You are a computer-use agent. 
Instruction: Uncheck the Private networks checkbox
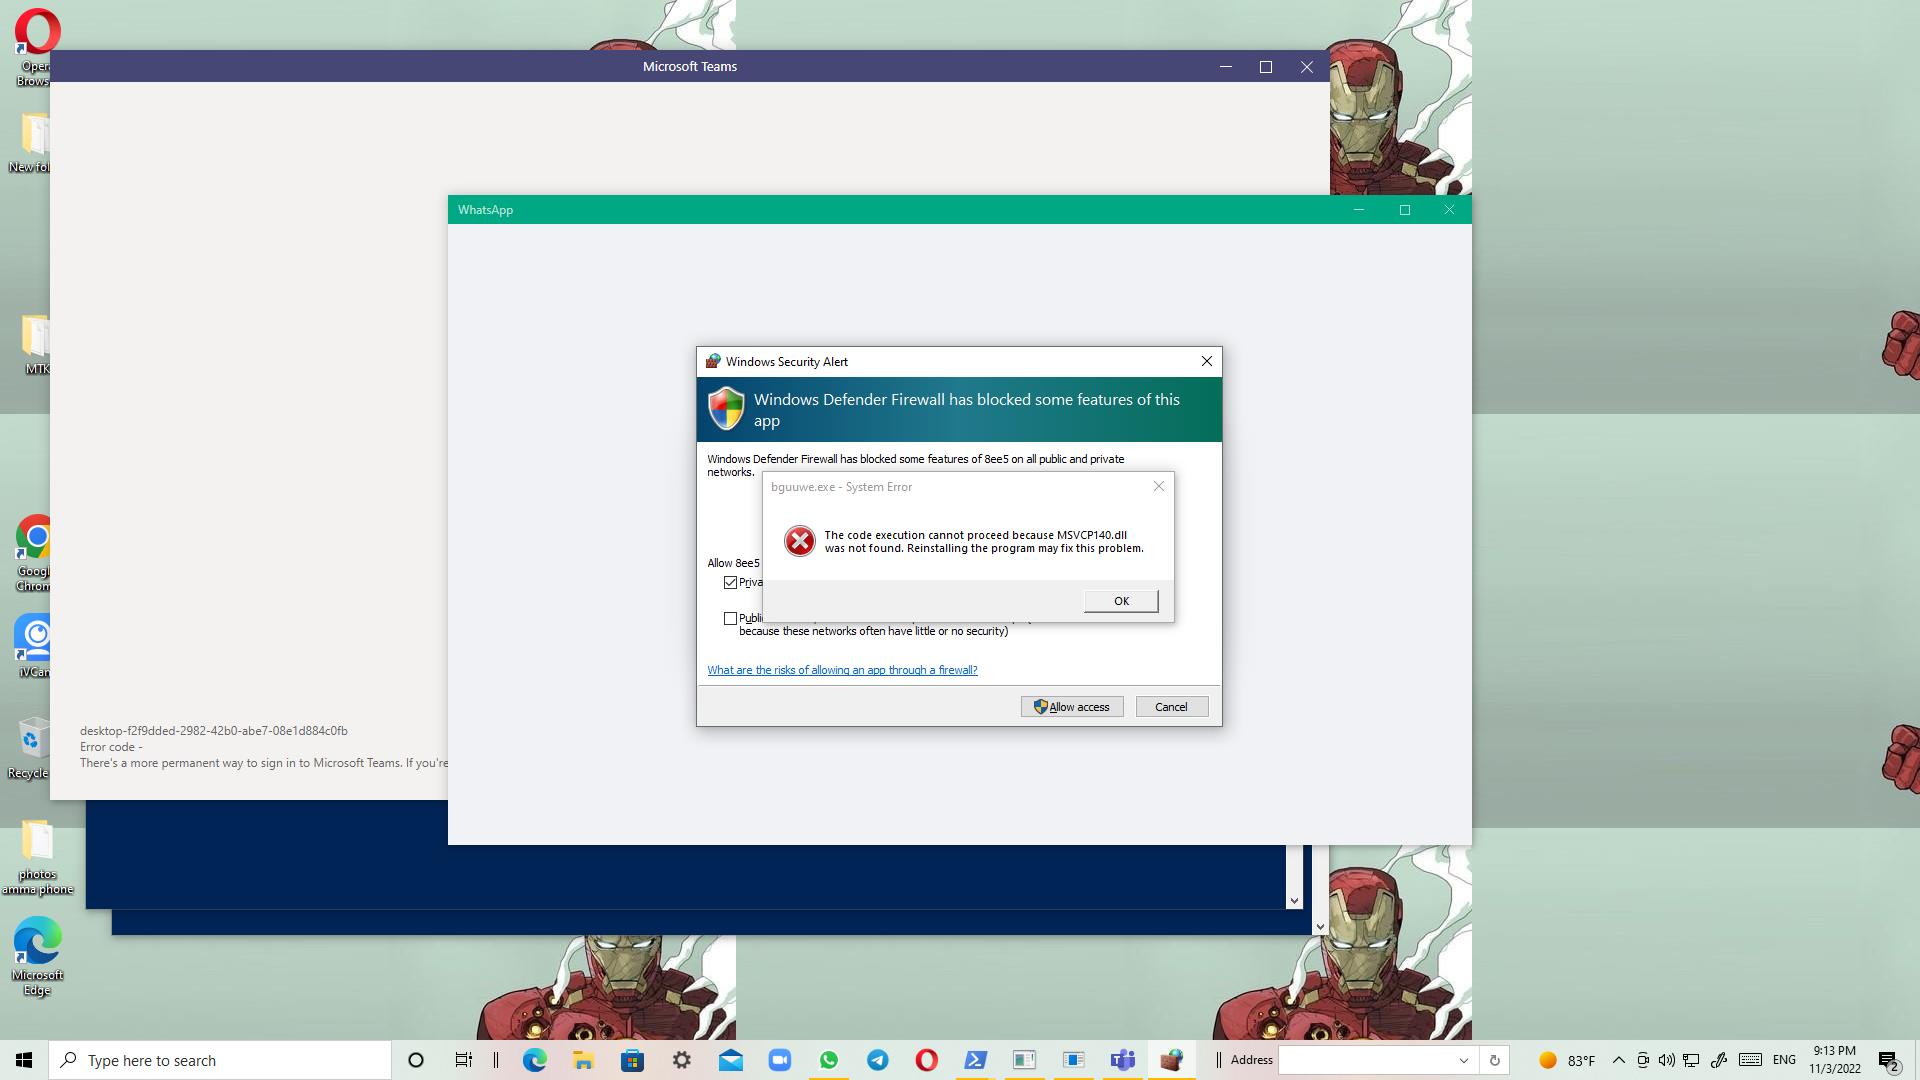point(730,583)
